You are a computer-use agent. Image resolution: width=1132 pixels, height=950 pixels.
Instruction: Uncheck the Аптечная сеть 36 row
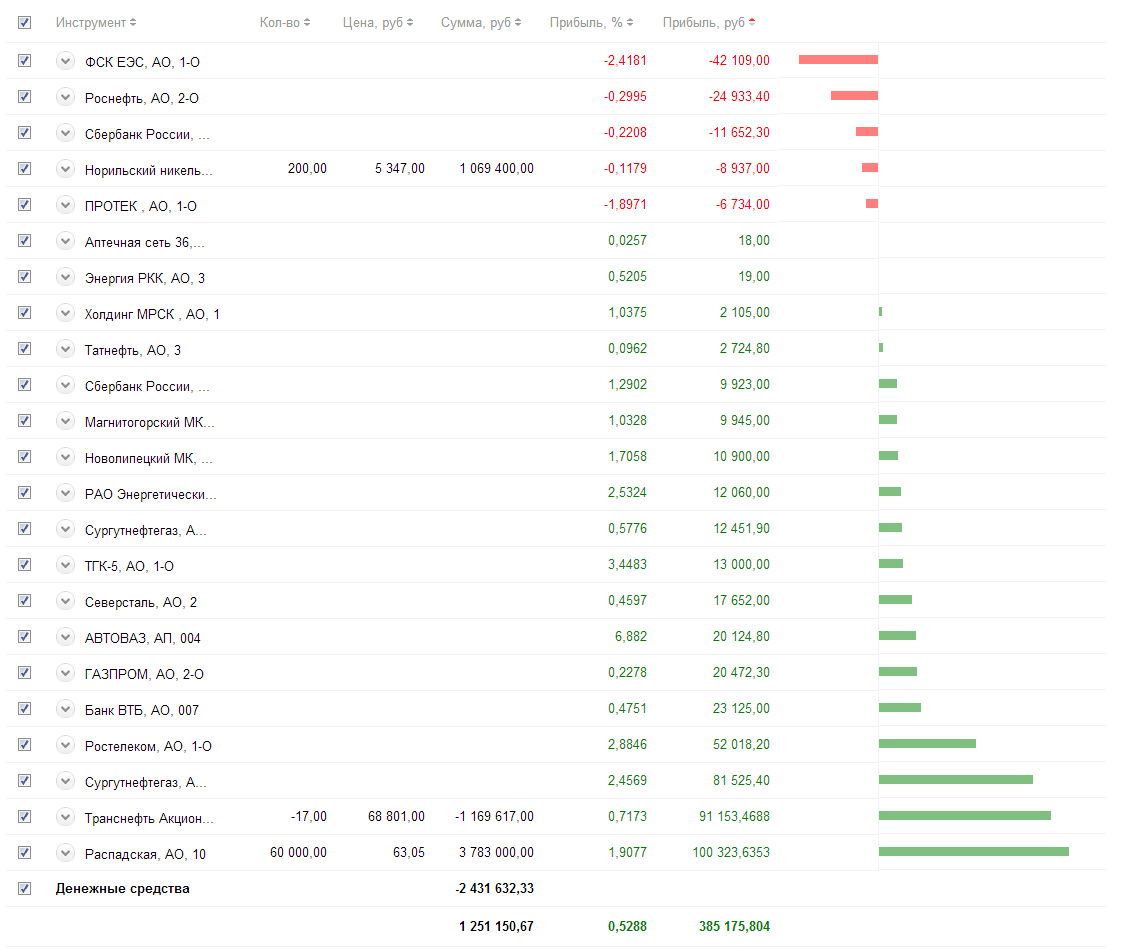point(25,241)
